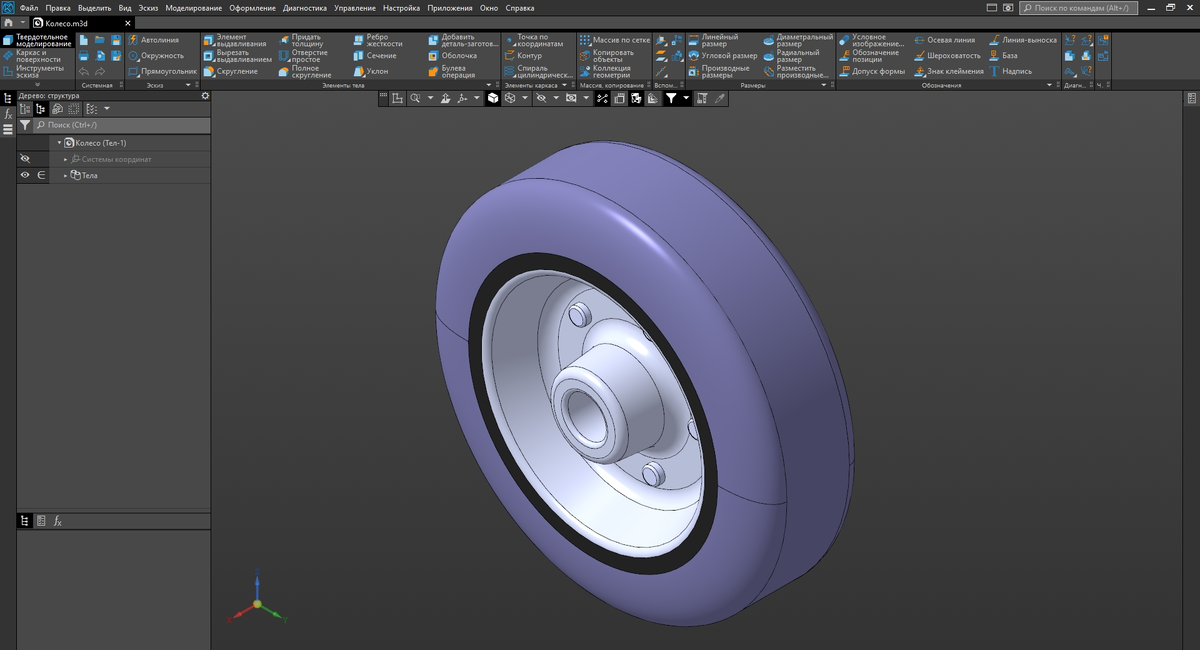Toggle shaded display cube mode

pyautogui.click(x=492, y=98)
